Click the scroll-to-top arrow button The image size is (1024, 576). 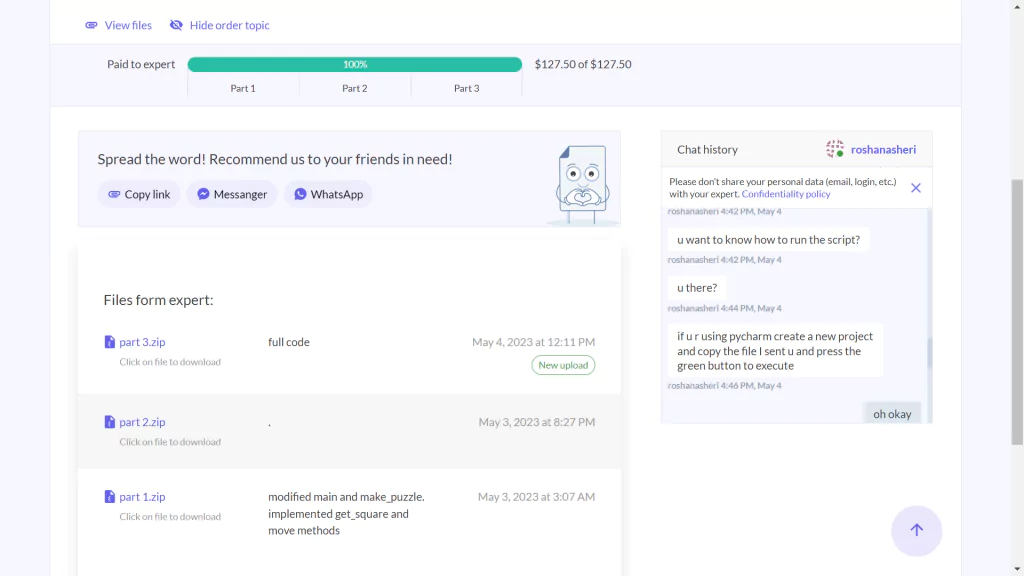[916, 530]
